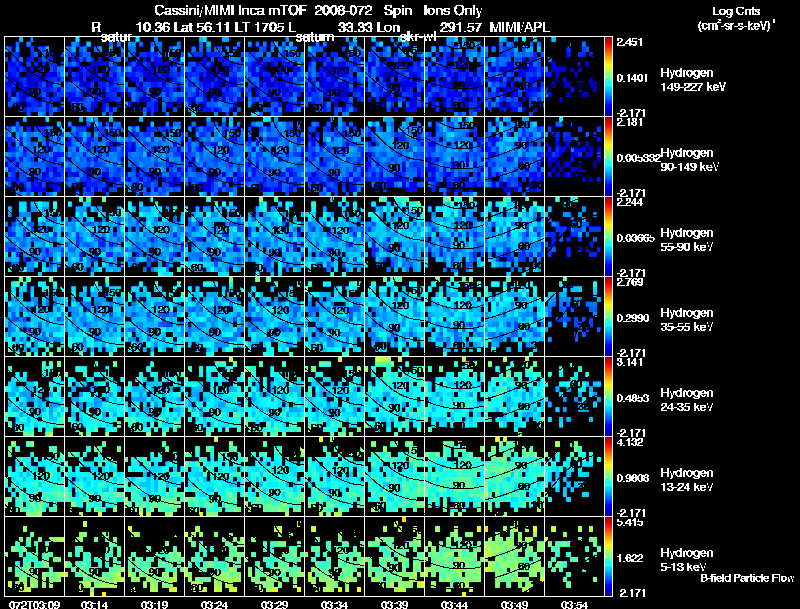Click the 5-13 keV row color bar

coord(608,556)
